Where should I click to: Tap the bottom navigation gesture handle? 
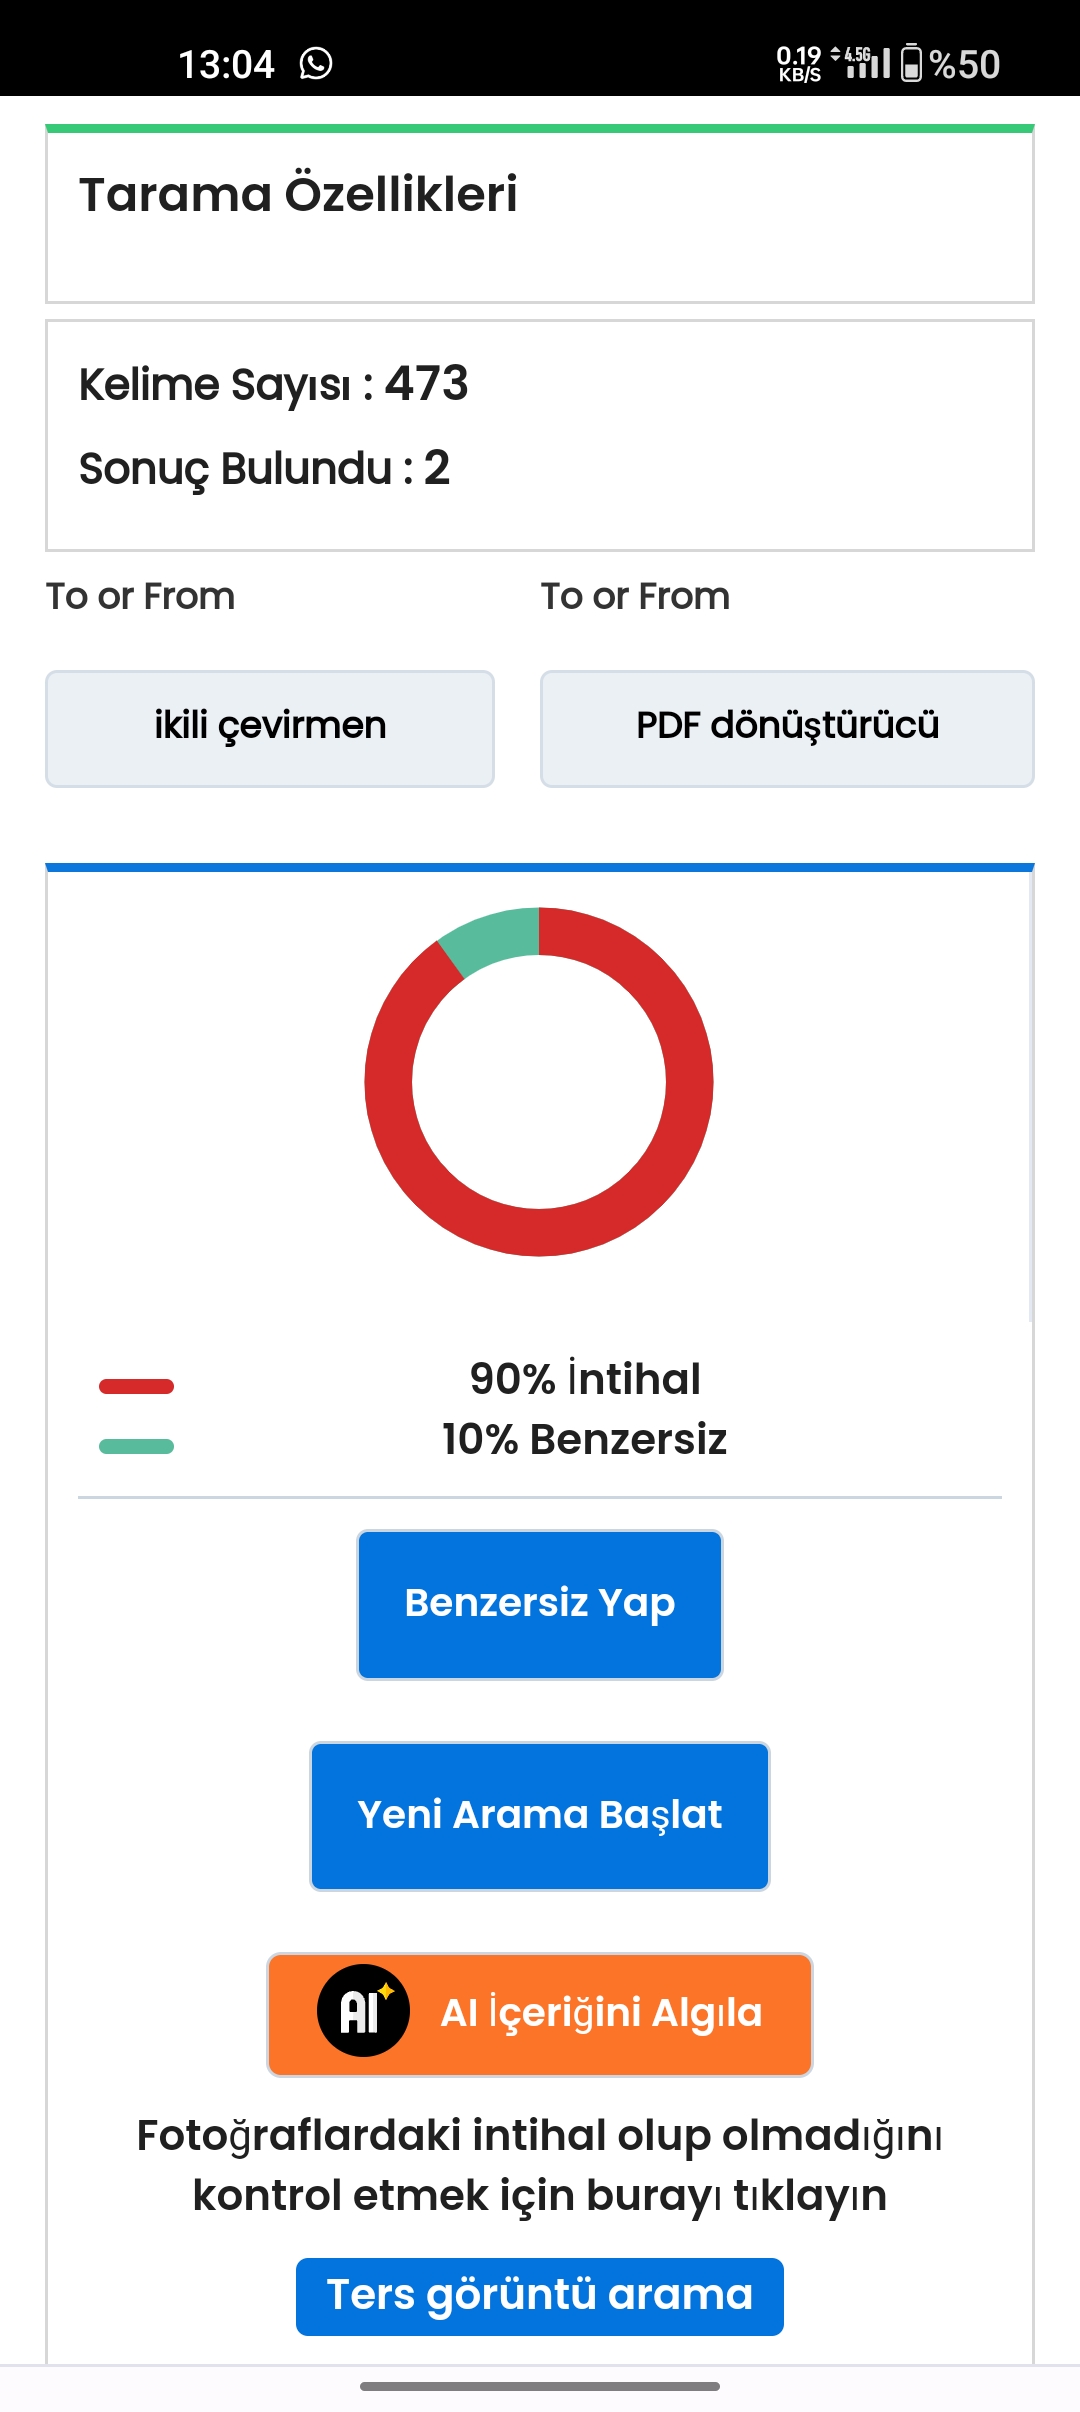(540, 2386)
